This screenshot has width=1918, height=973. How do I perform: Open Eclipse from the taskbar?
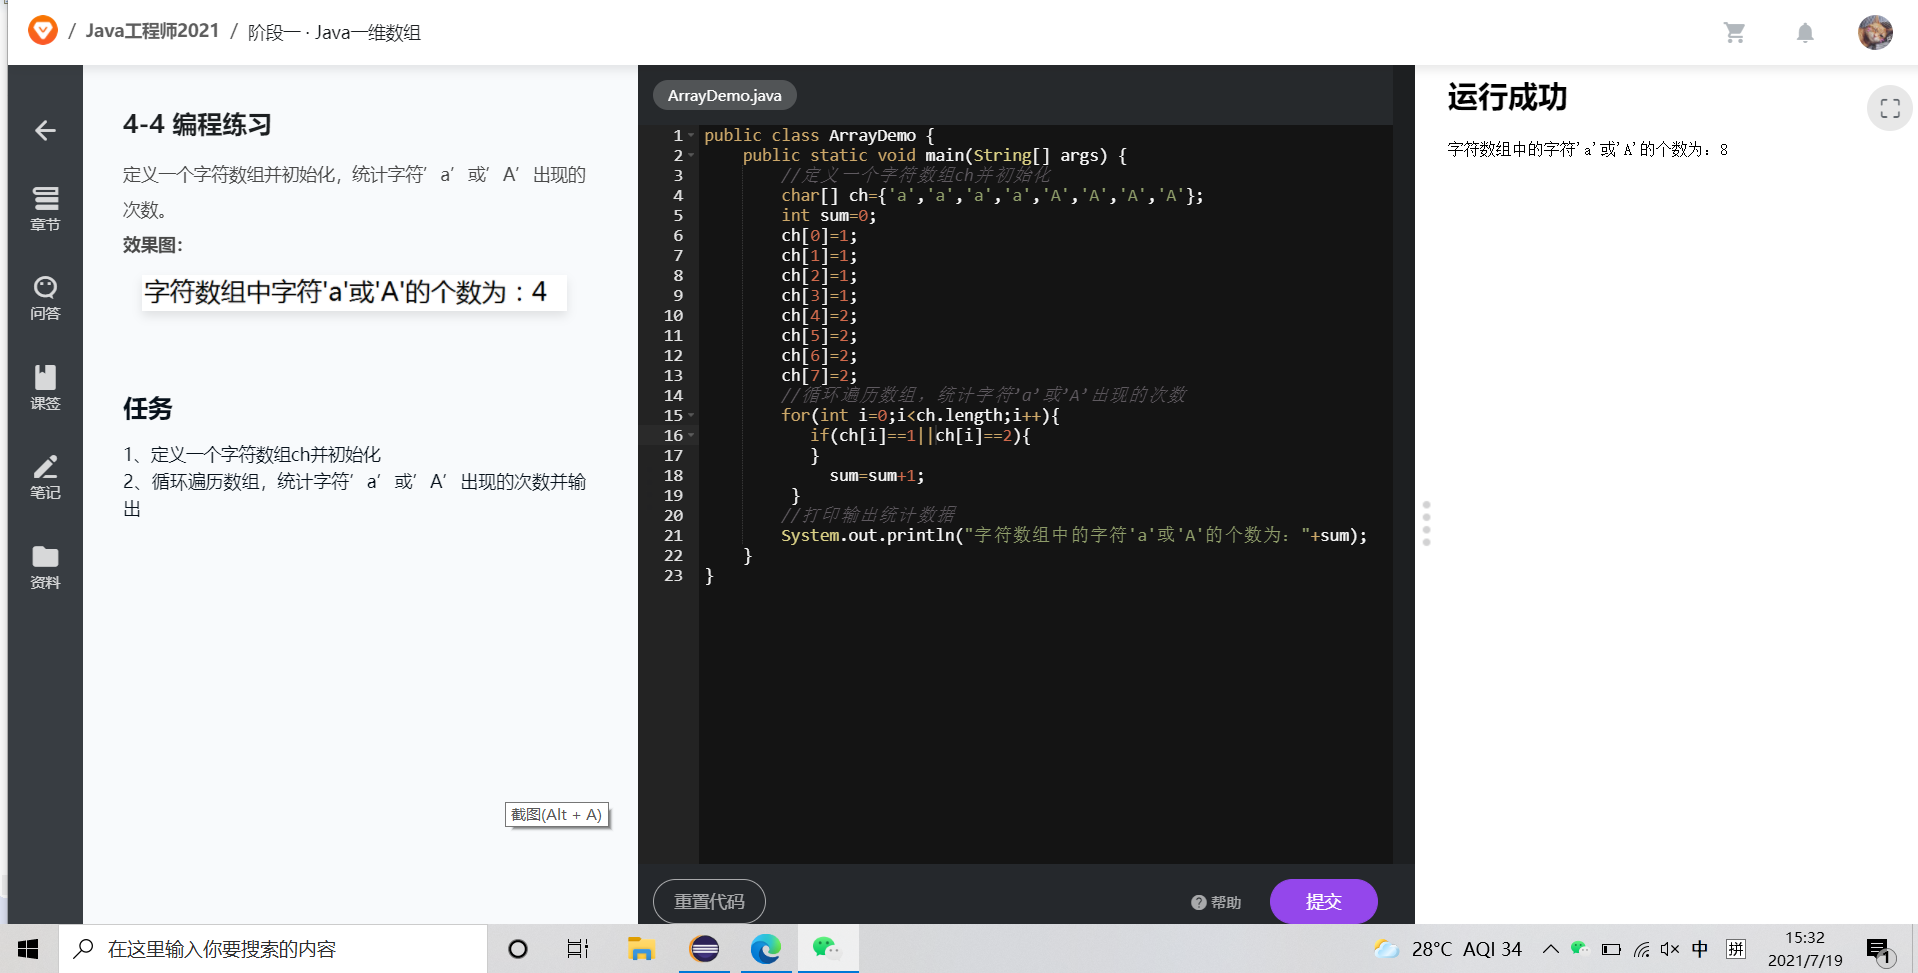pos(704,949)
